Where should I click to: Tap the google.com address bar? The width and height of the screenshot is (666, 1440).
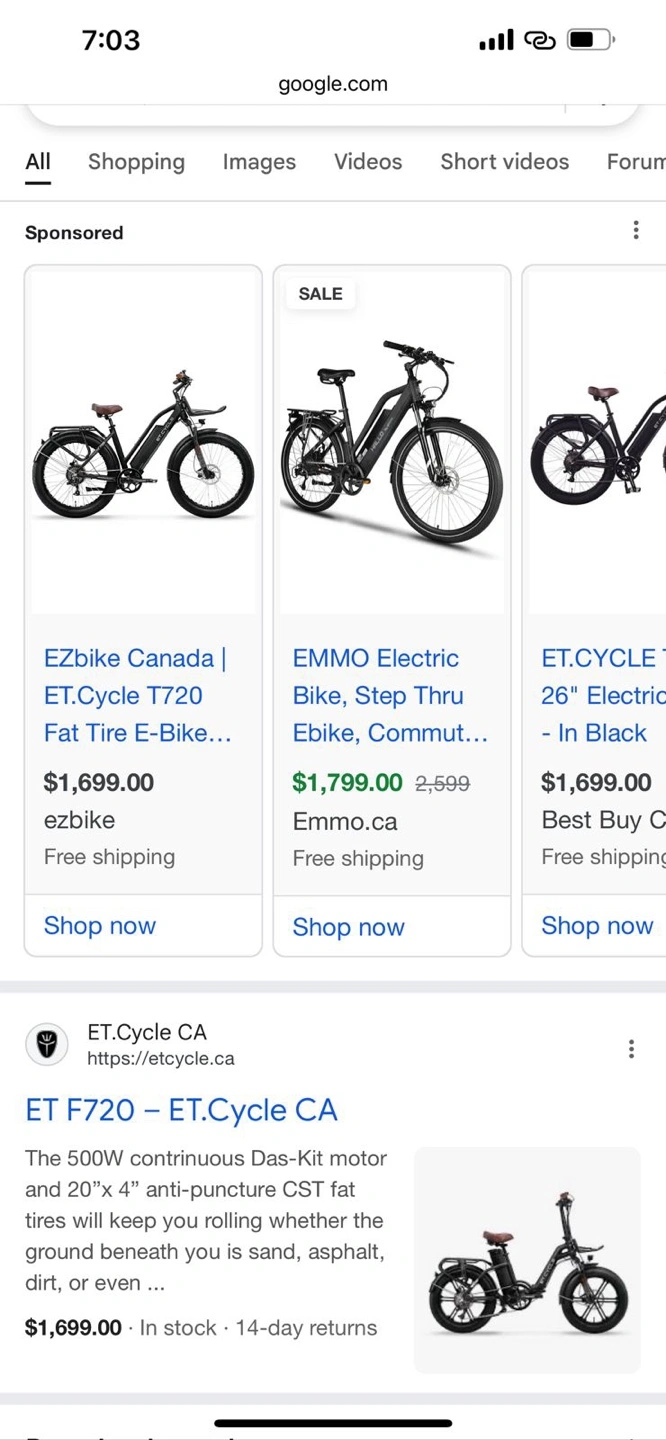tap(333, 84)
